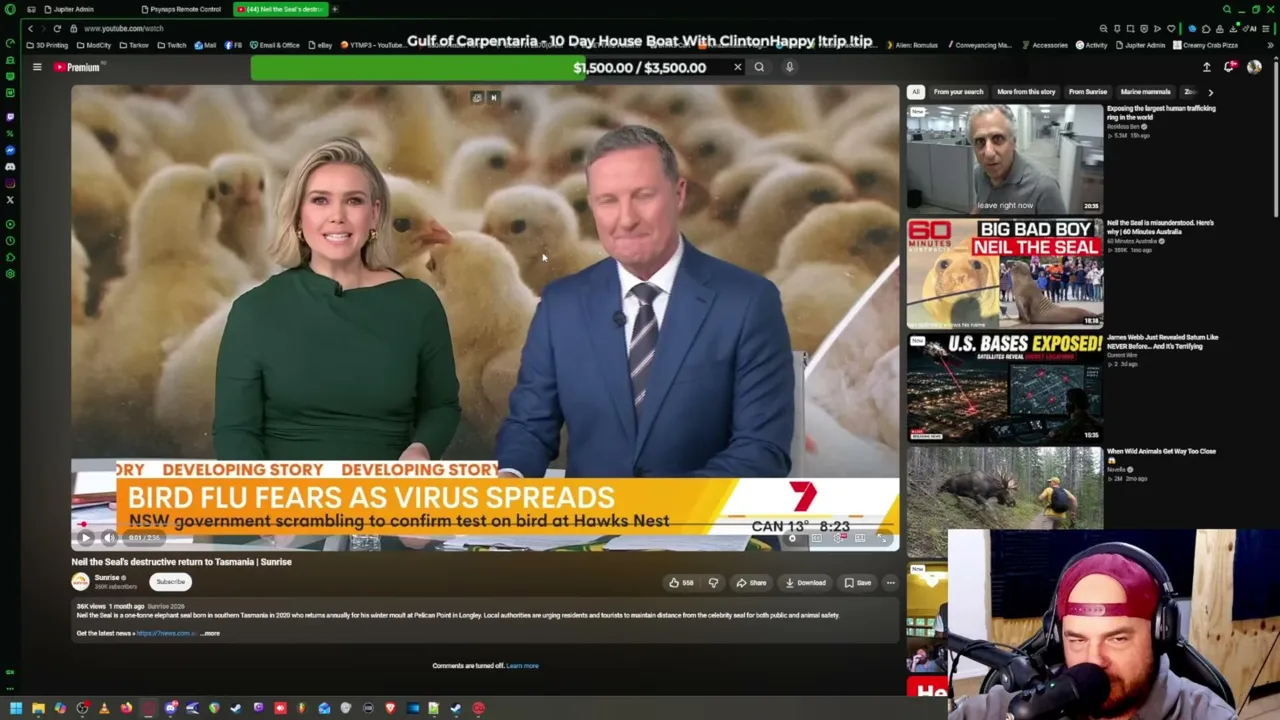Open the human trafficking ring video thumbnail
Image resolution: width=1280 pixels, height=720 pixels.
[1005, 158]
